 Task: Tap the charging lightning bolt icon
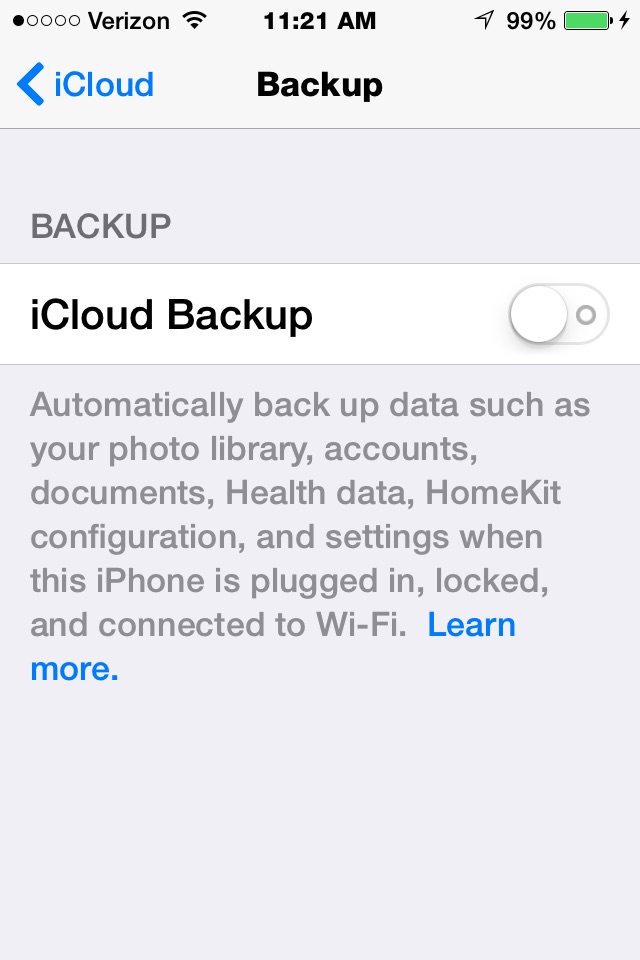624,21
